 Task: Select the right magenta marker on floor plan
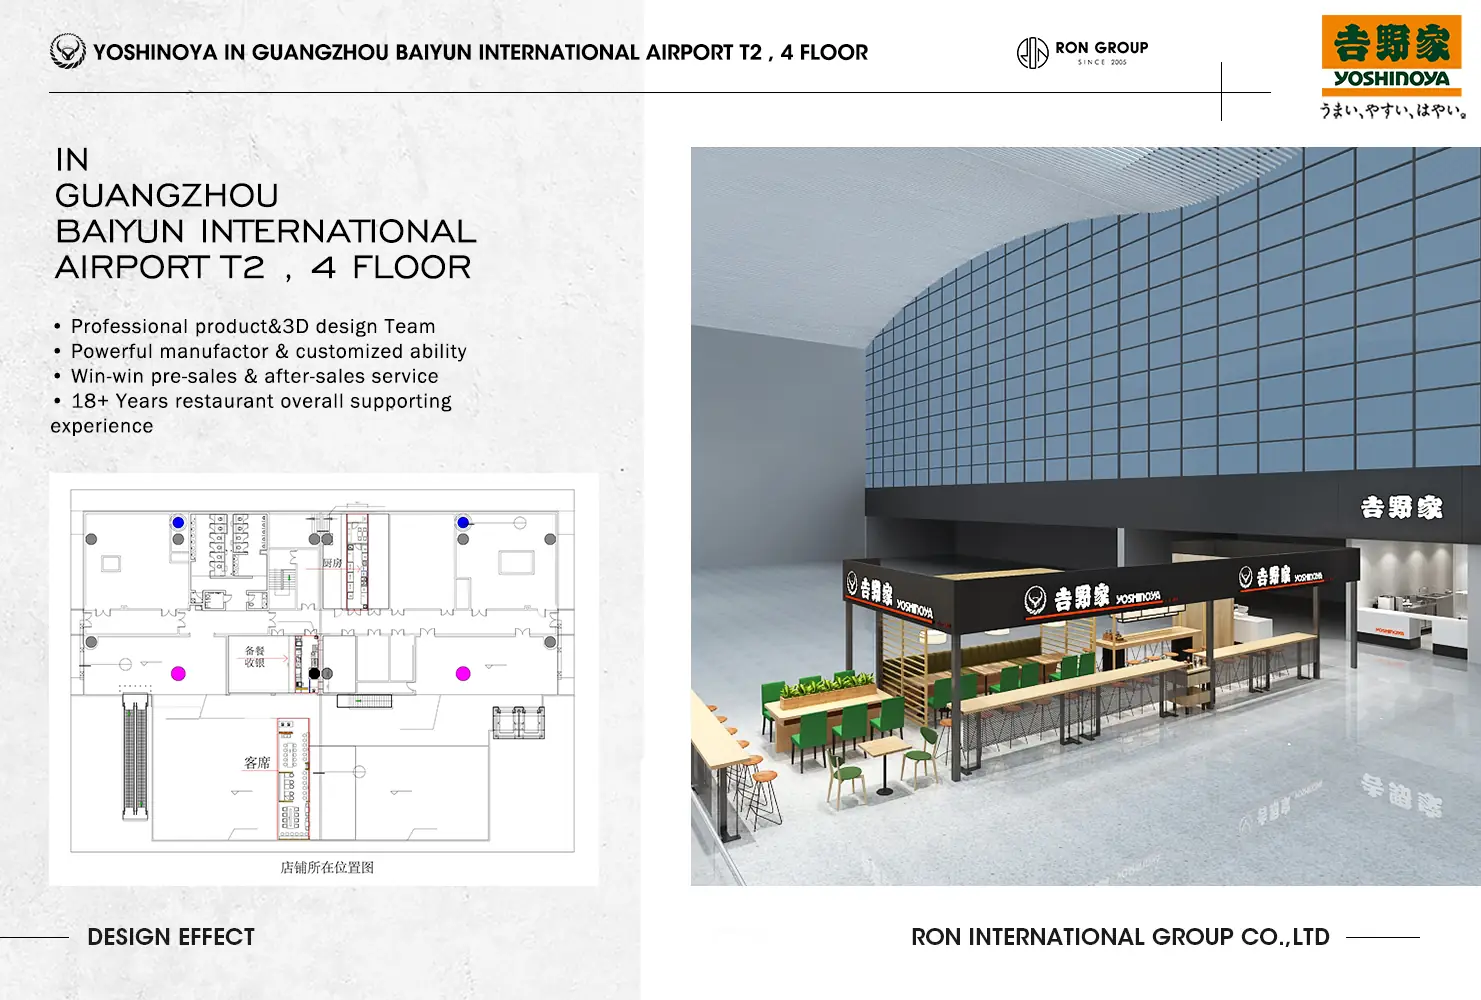click(463, 674)
